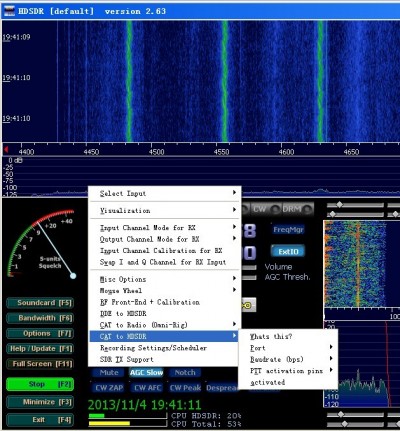Image resolution: width=400 pixels, height=431 pixels.
Task: Click Whats this? in submenu
Action: [x=289, y=336]
